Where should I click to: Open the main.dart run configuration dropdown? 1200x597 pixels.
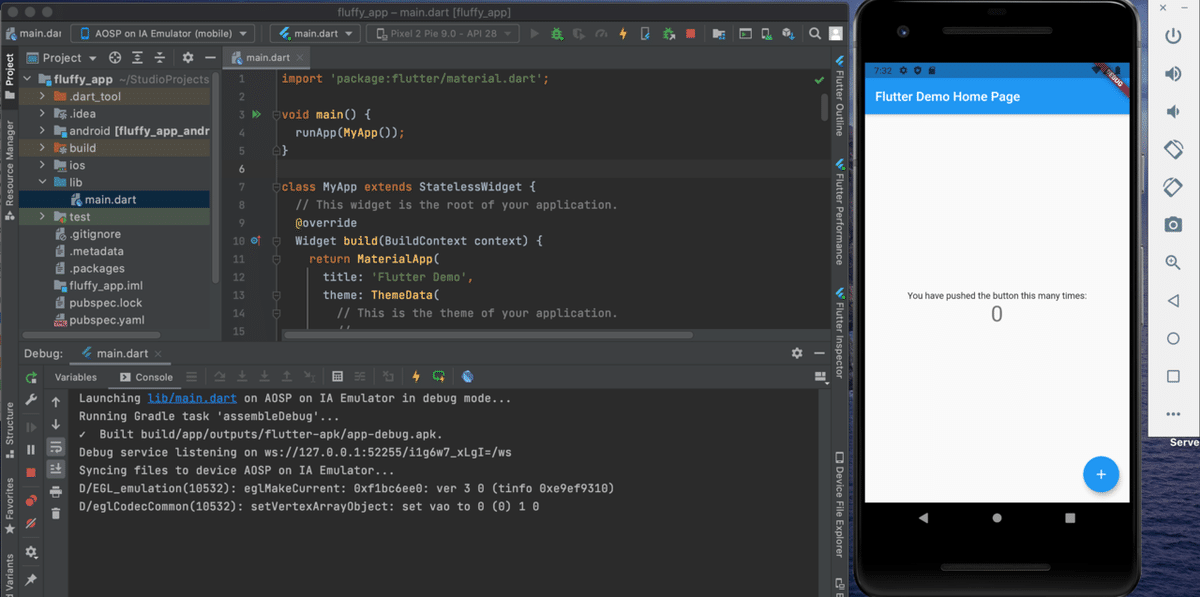coord(316,33)
